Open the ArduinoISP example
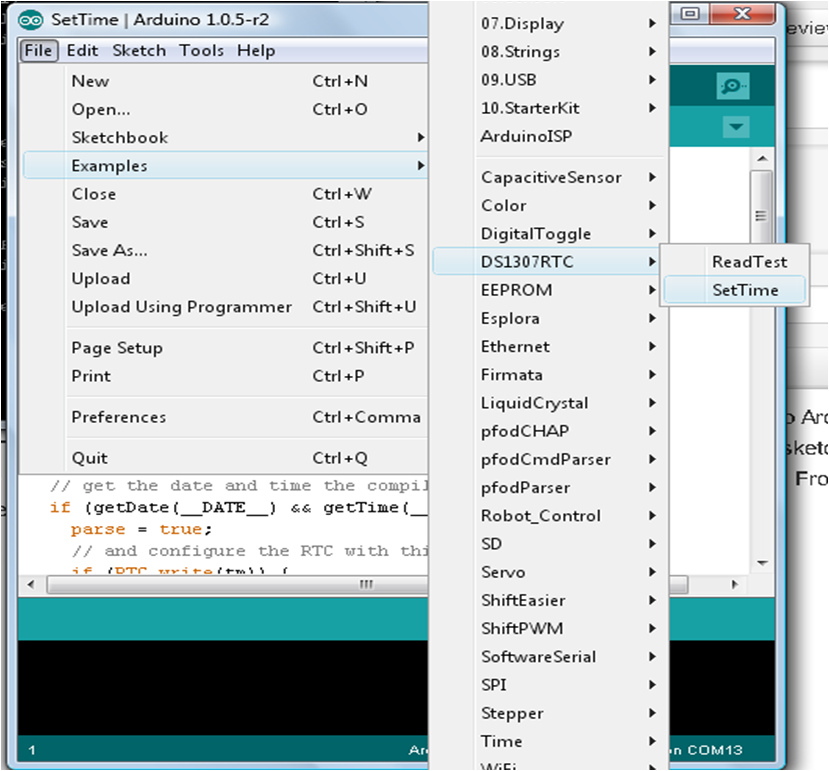 coord(548,136)
